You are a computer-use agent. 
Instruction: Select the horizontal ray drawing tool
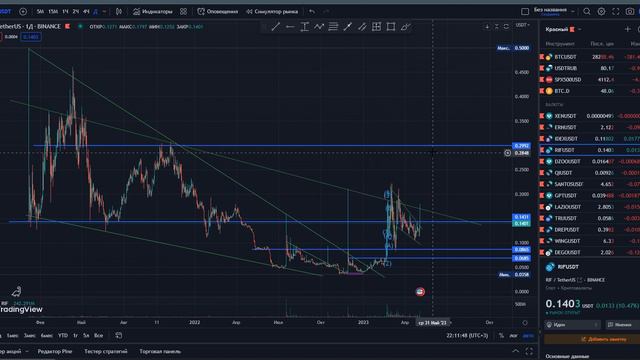coord(290,27)
